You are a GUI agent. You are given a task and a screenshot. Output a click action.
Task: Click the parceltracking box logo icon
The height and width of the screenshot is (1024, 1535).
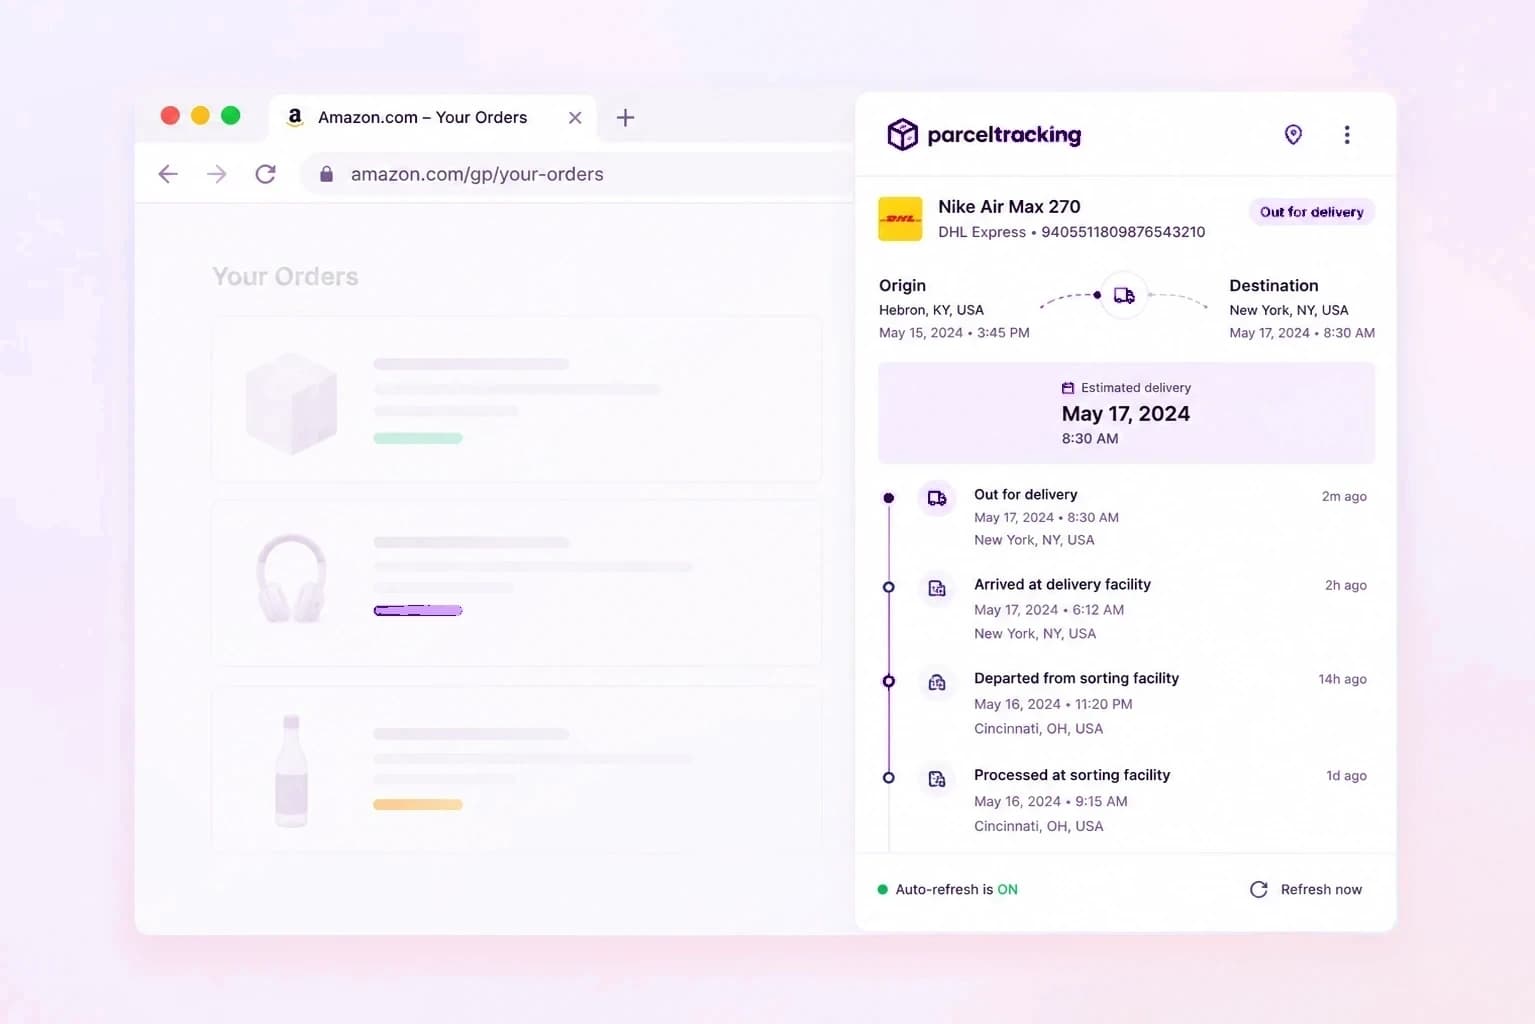(902, 134)
